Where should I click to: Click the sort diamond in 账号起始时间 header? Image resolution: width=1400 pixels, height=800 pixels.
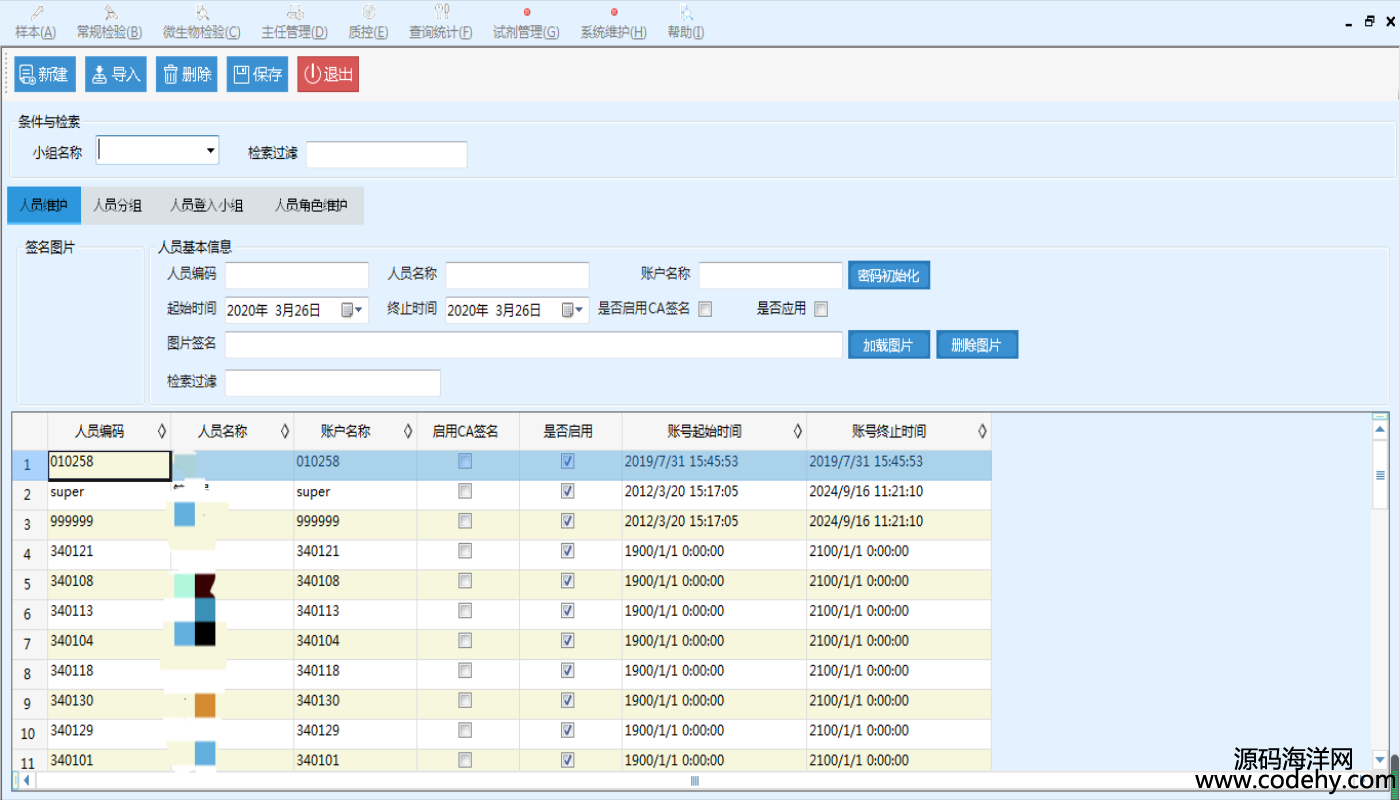(798, 431)
